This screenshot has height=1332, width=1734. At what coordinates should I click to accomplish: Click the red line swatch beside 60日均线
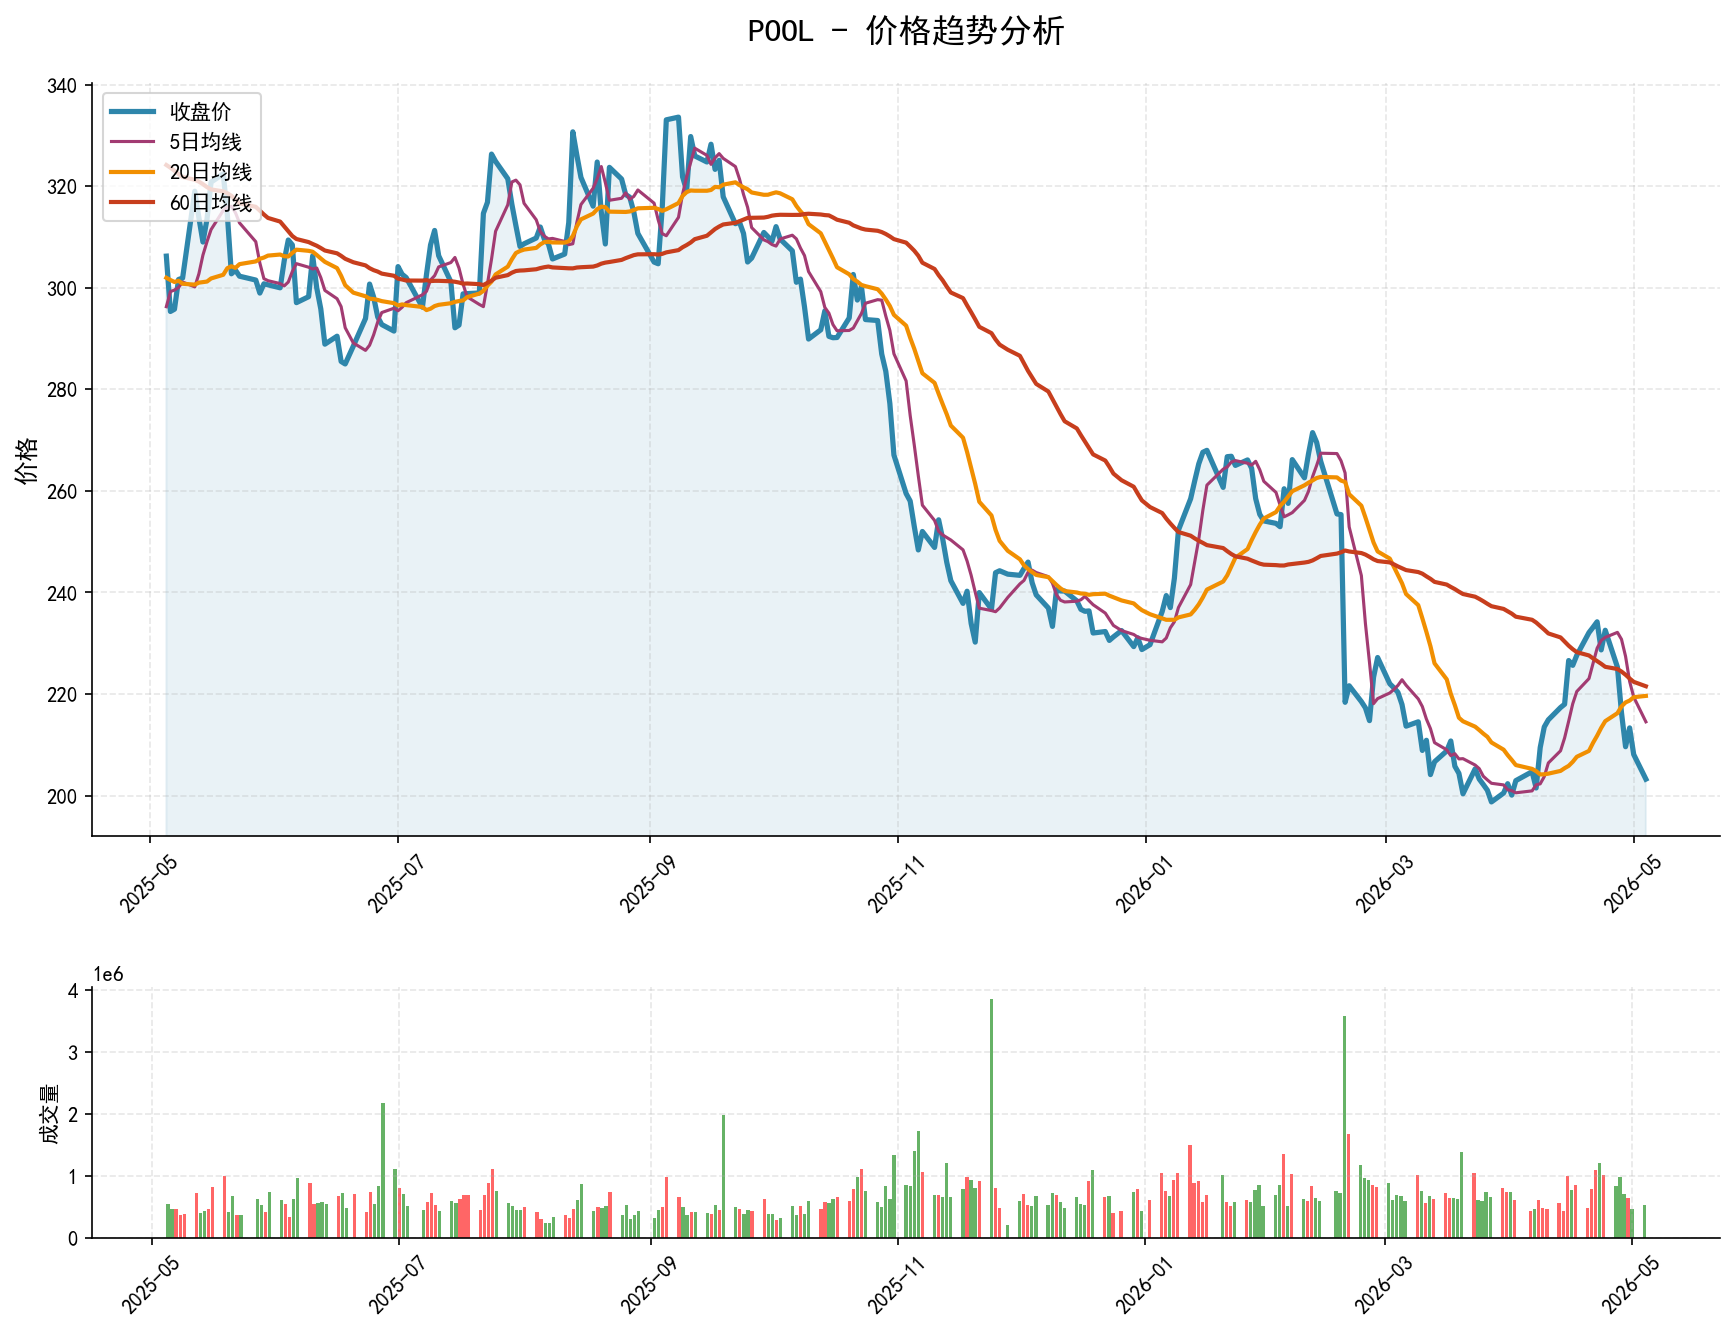[x=133, y=202]
